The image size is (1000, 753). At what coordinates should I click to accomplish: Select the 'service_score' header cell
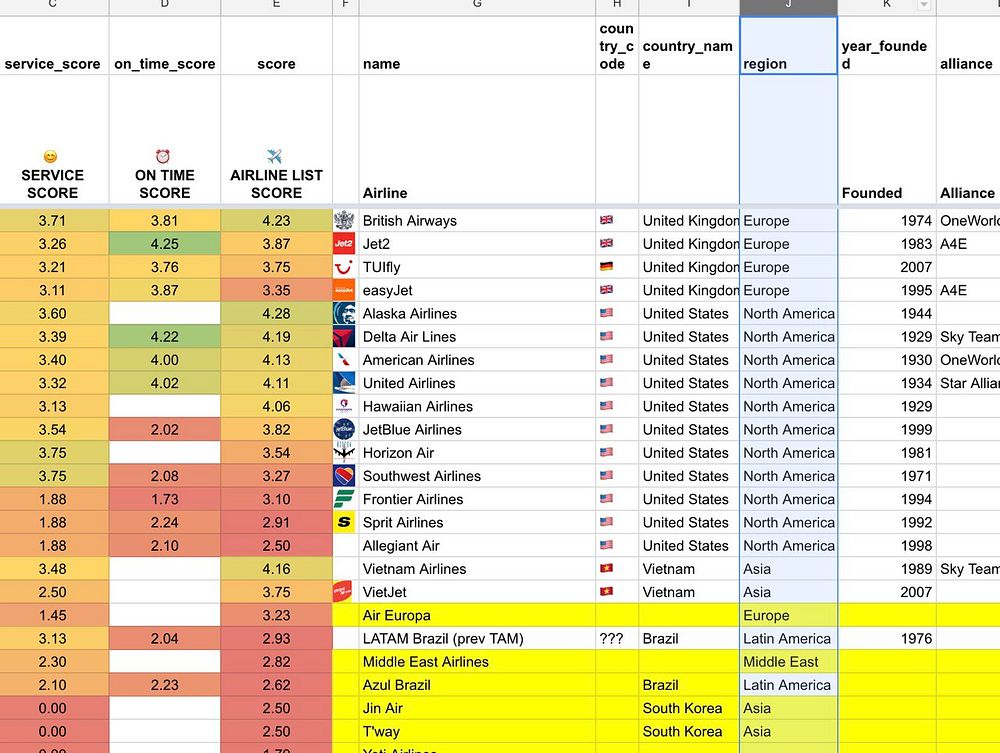pos(54,45)
